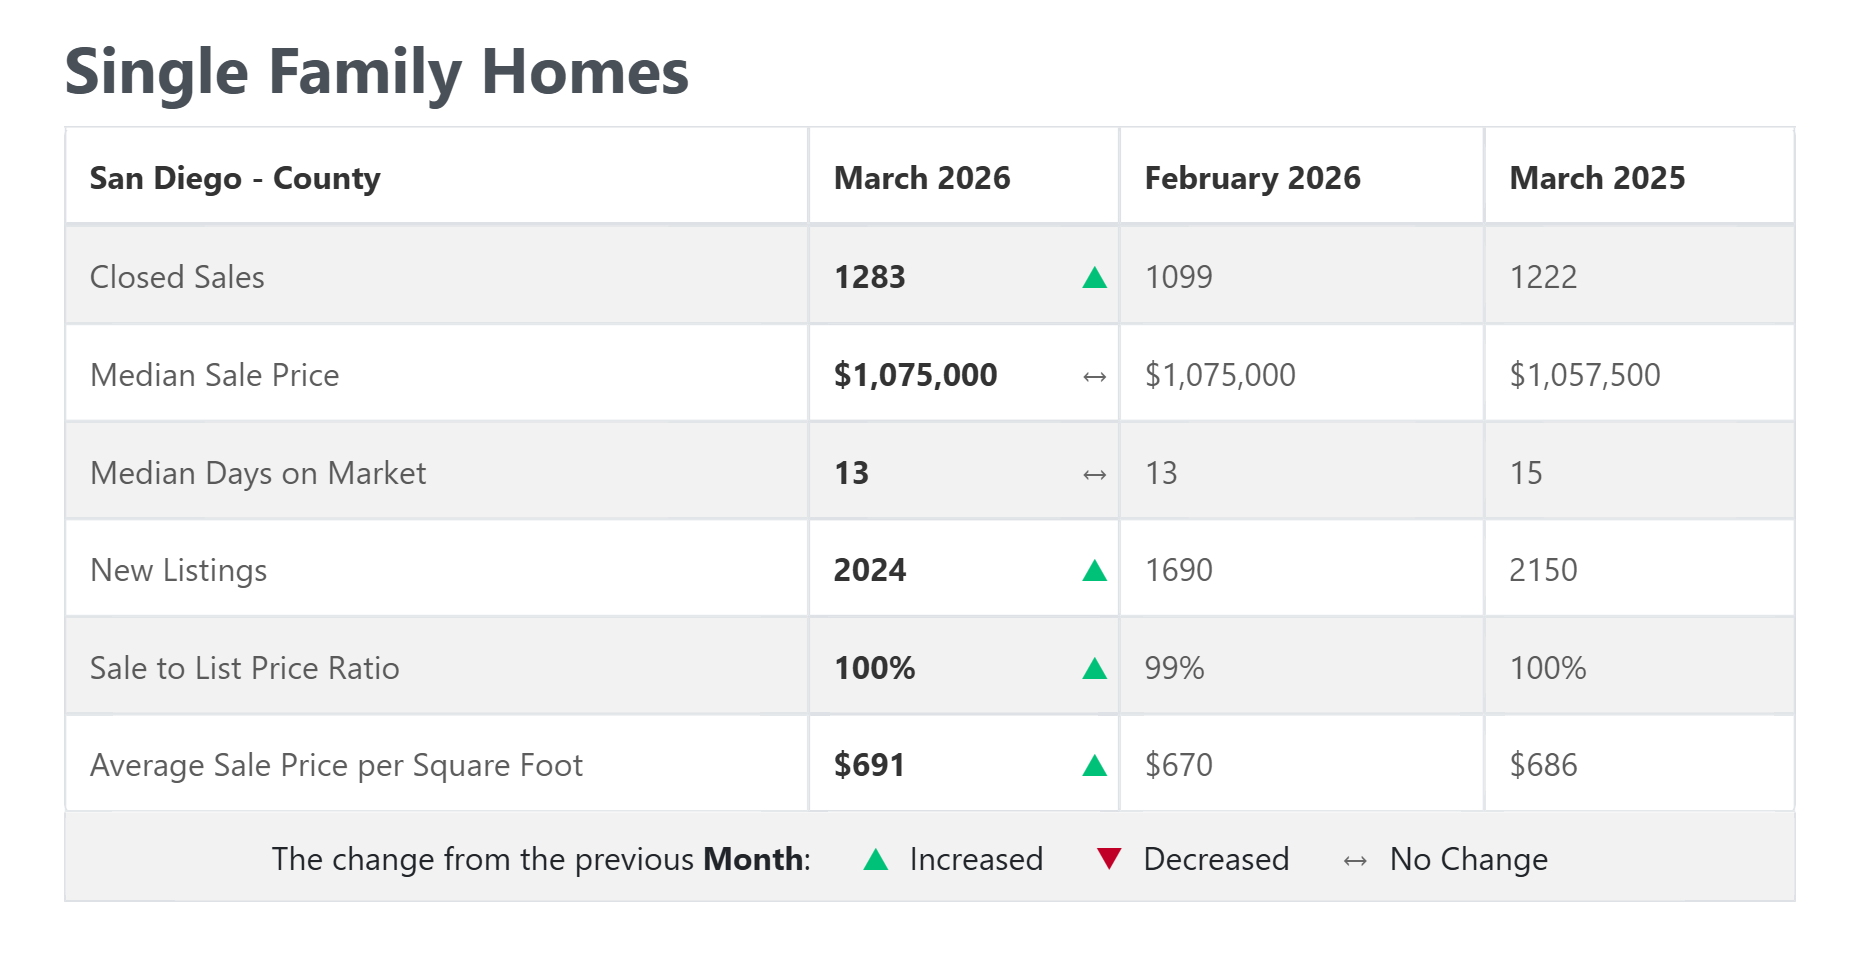Click the New Listings row label
The height and width of the screenshot is (966, 1860).
178,570
